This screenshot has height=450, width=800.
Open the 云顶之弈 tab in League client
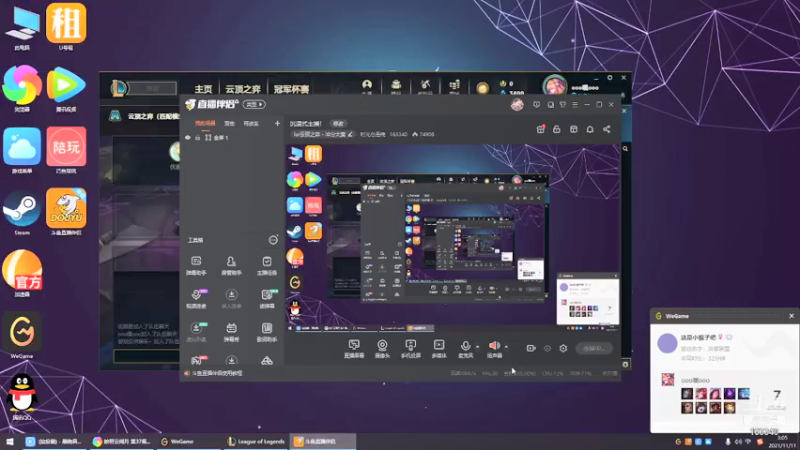243,89
